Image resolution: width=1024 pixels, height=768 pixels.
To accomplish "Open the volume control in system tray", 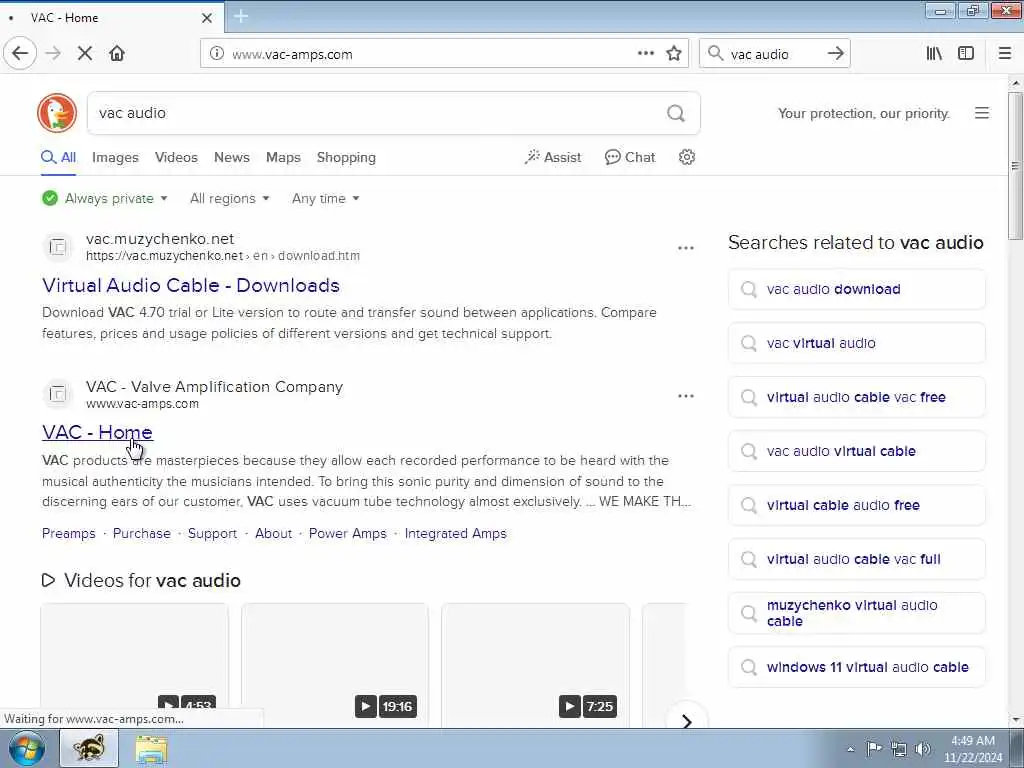I will [x=922, y=749].
